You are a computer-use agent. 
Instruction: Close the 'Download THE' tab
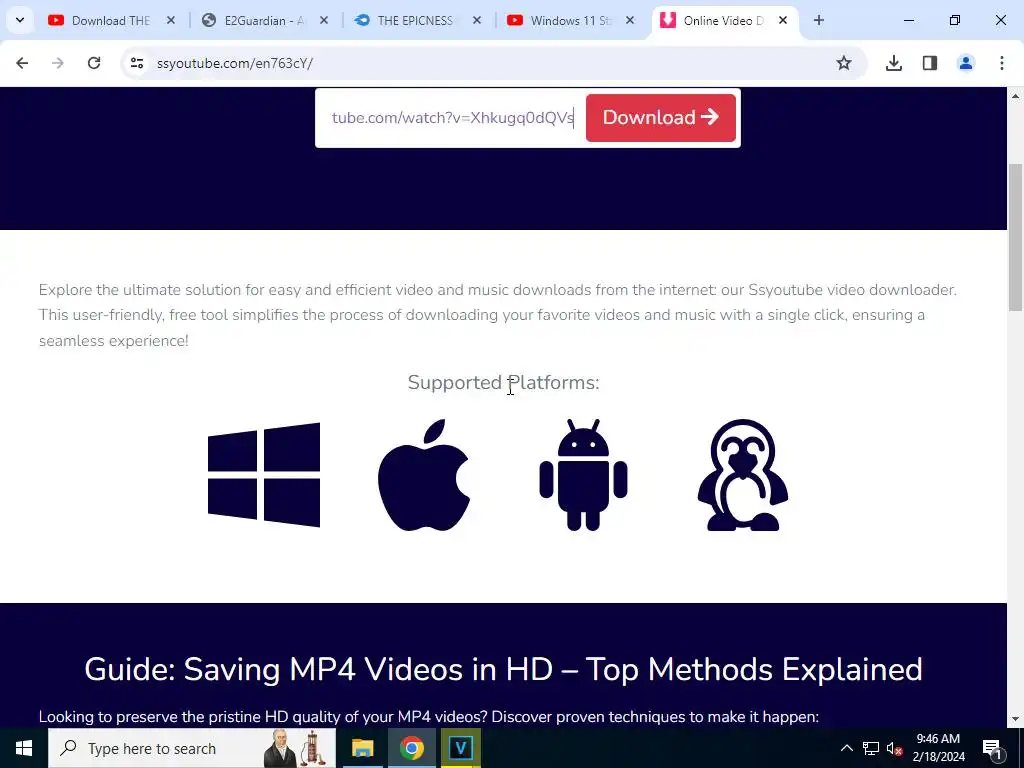(x=170, y=20)
